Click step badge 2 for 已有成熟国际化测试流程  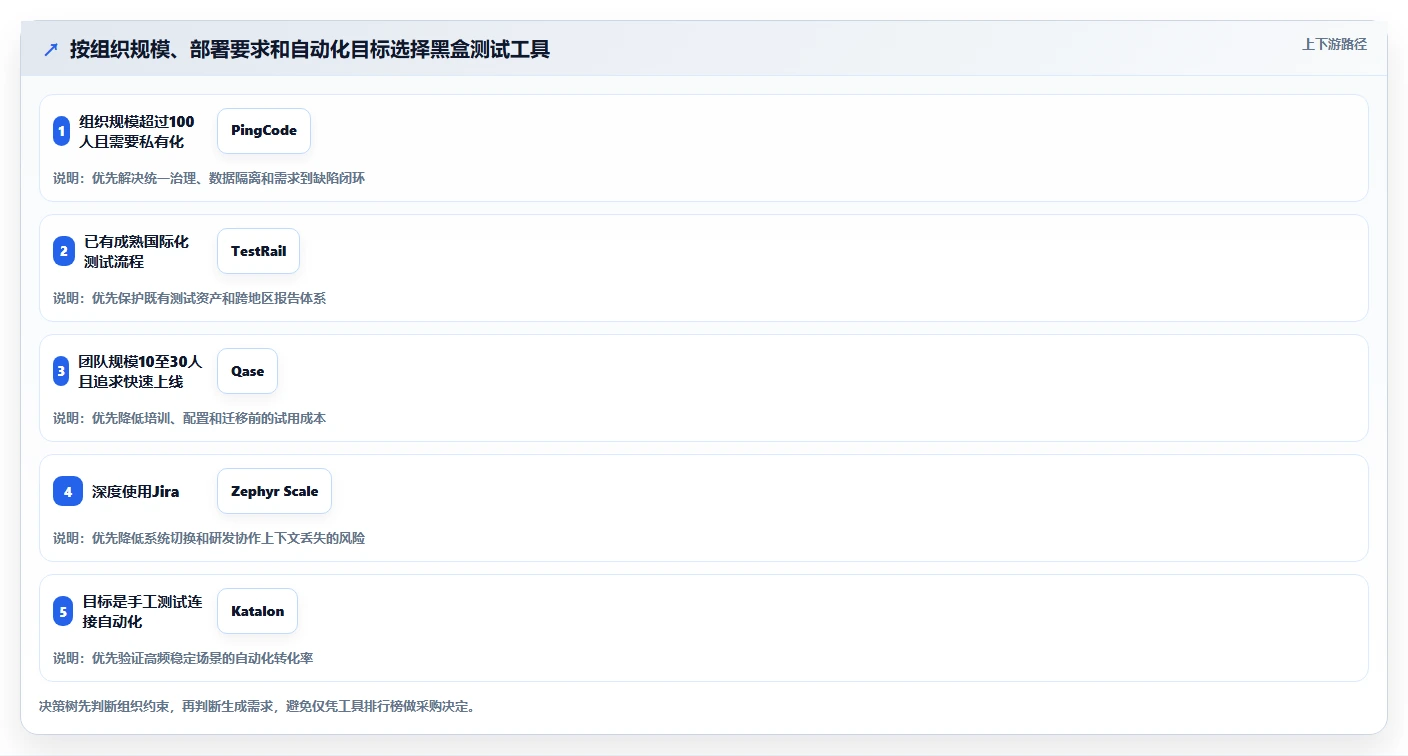(x=64, y=251)
